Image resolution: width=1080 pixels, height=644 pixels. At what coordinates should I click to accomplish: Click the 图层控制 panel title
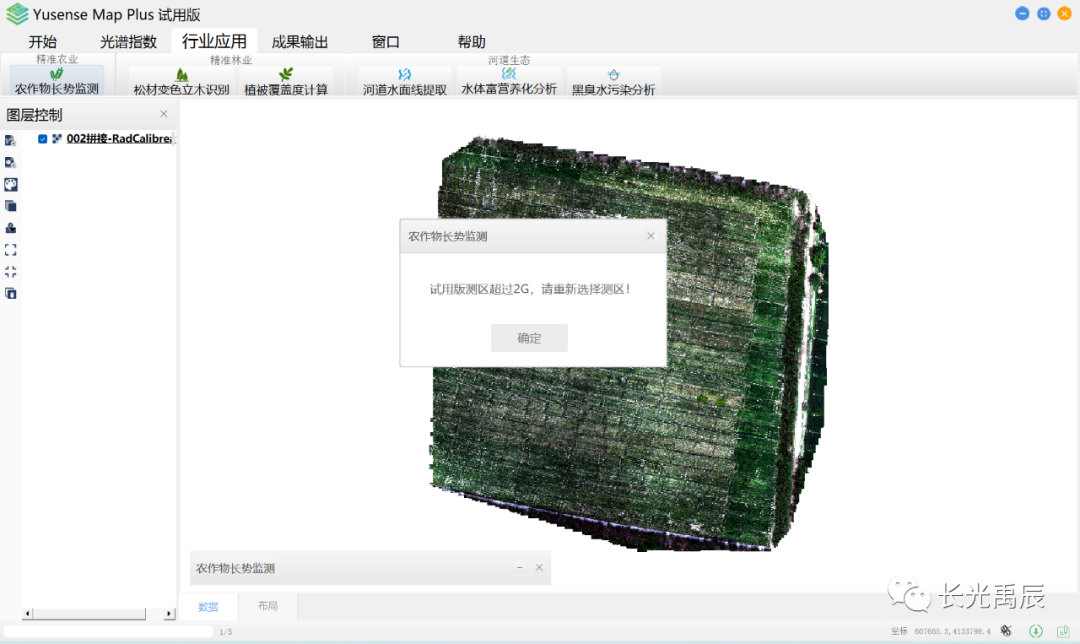pyautogui.click(x=34, y=115)
